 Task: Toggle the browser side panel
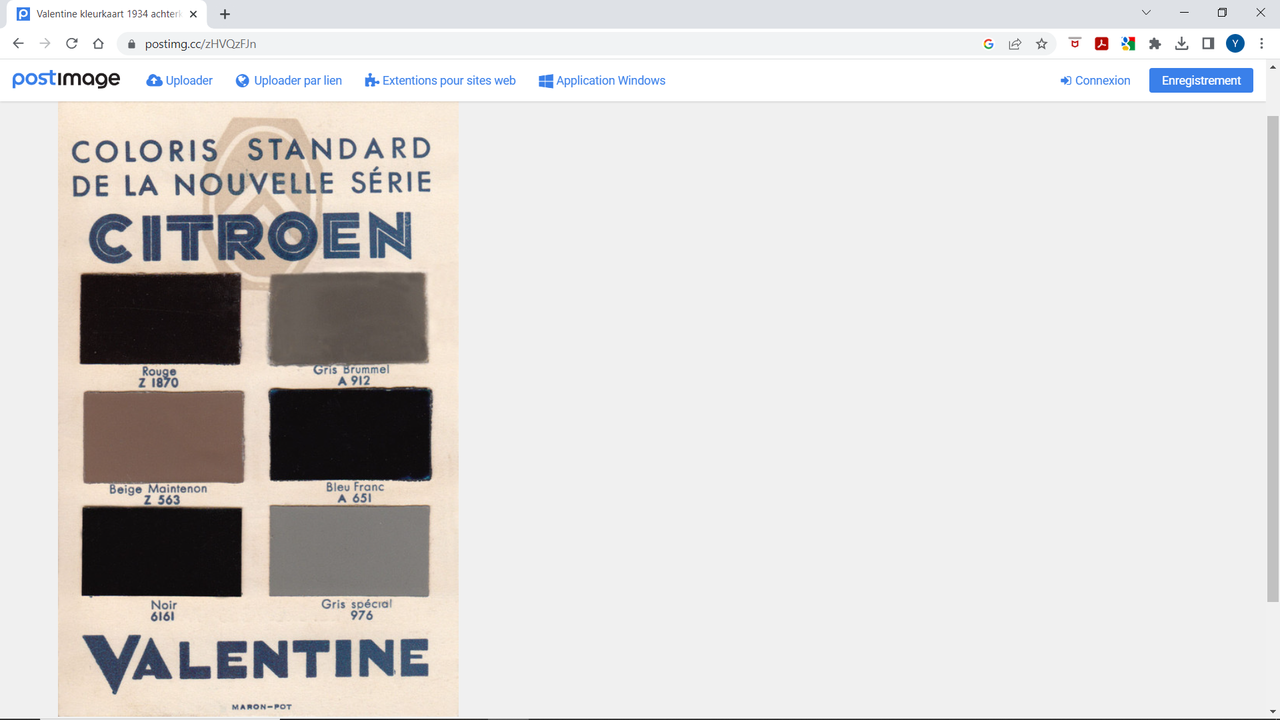1208,44
